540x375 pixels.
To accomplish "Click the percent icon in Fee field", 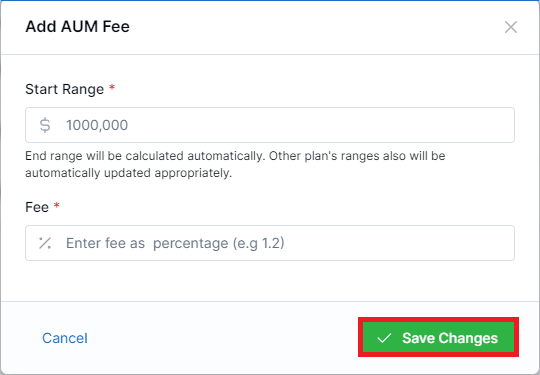I will [x=45, y=243].
